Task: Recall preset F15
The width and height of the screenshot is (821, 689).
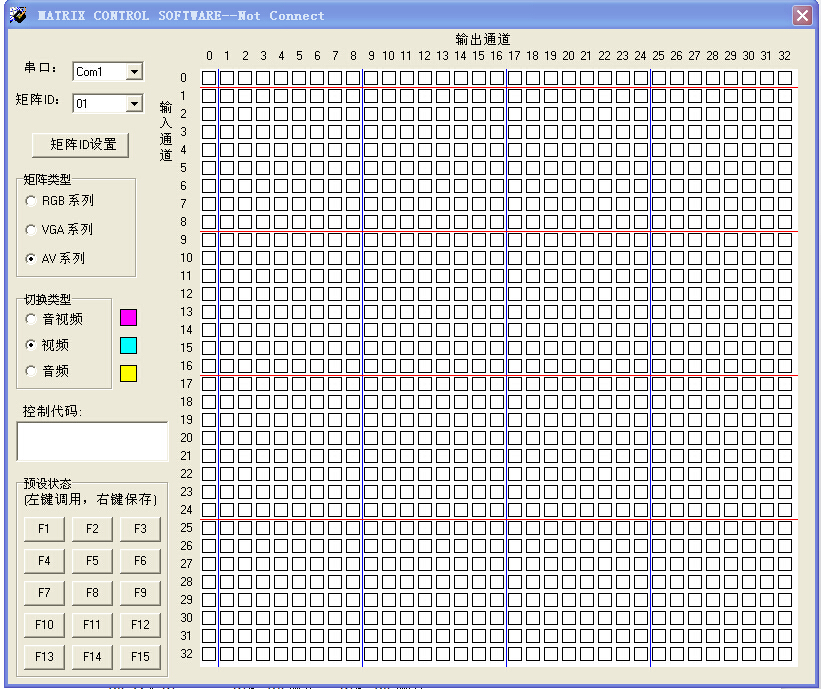Action: pos(140,656)
